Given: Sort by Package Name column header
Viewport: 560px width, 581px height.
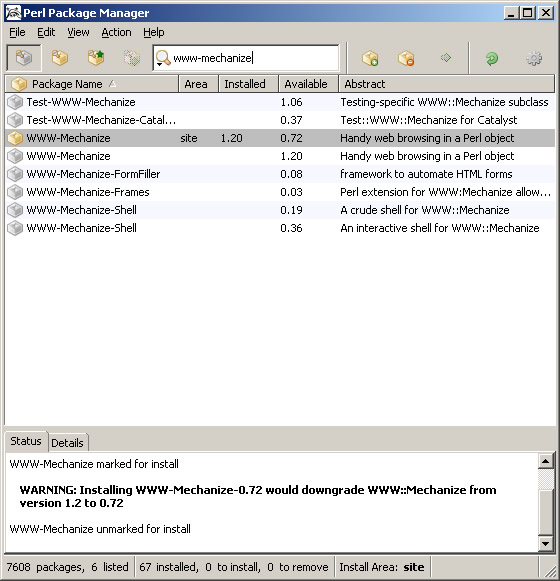Looking at the screenshot, I should [92, 84].
